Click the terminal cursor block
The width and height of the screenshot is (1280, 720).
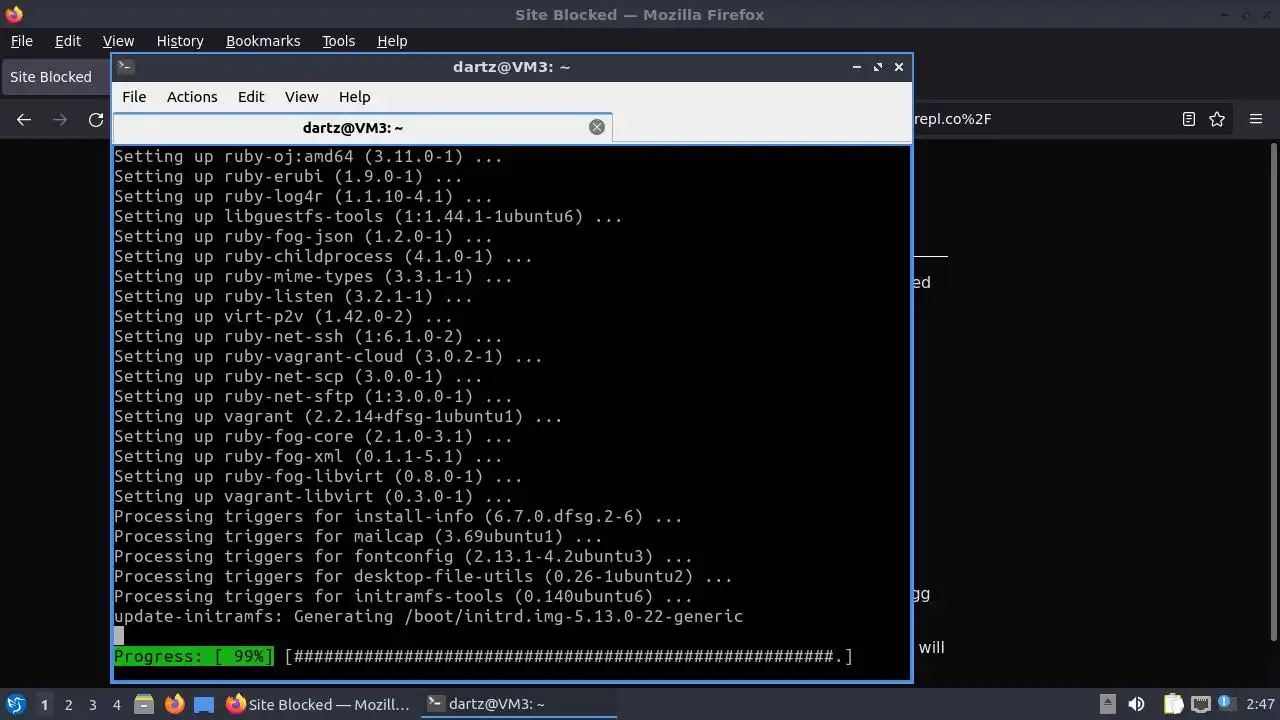119,636
